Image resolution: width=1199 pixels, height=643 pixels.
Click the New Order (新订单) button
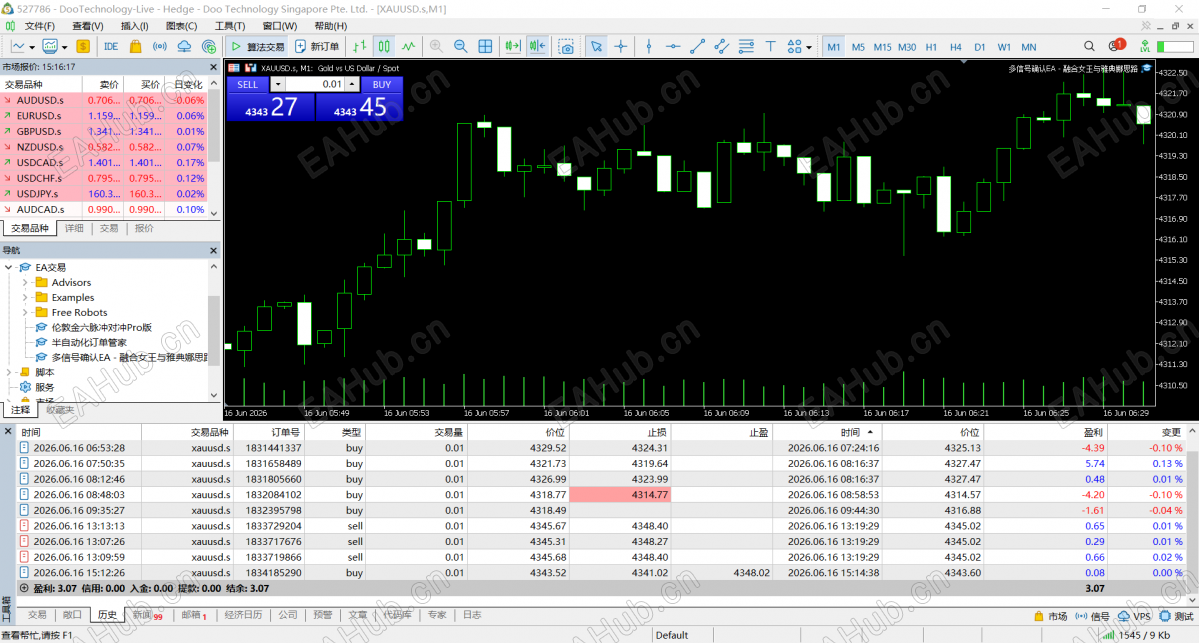pyautogui.click(x=317, y=47)
